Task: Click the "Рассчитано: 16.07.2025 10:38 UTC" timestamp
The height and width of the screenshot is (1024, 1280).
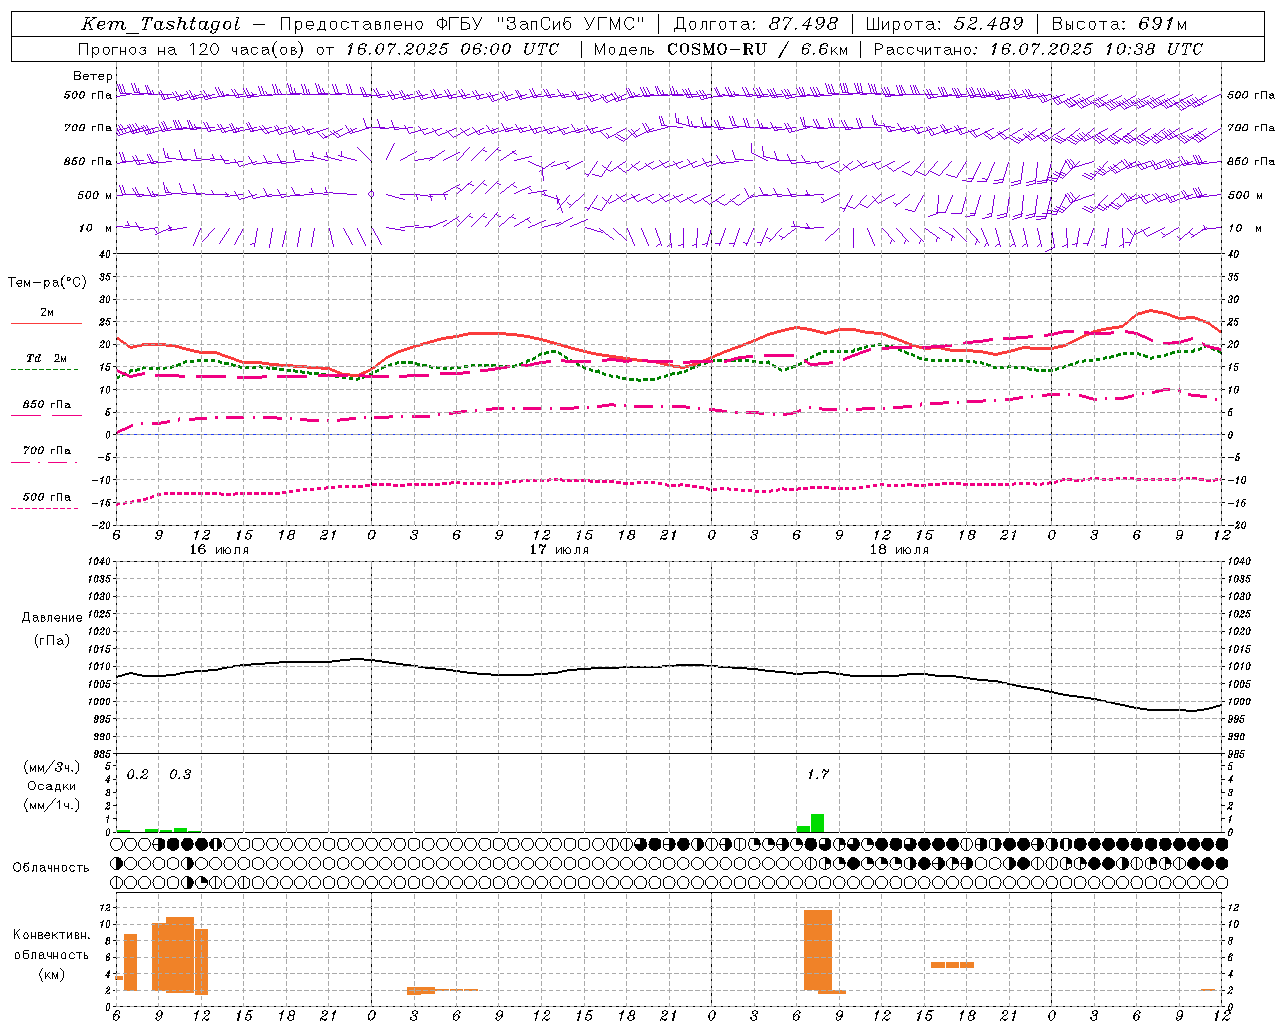Action: pos(1038,49)
